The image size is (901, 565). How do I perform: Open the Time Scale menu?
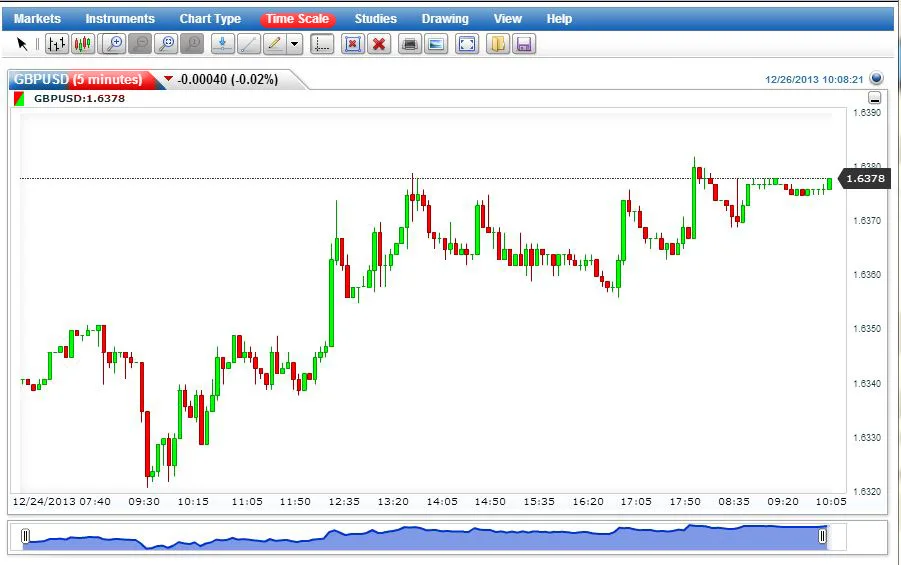pyautogui.click(x=297, y=19)
